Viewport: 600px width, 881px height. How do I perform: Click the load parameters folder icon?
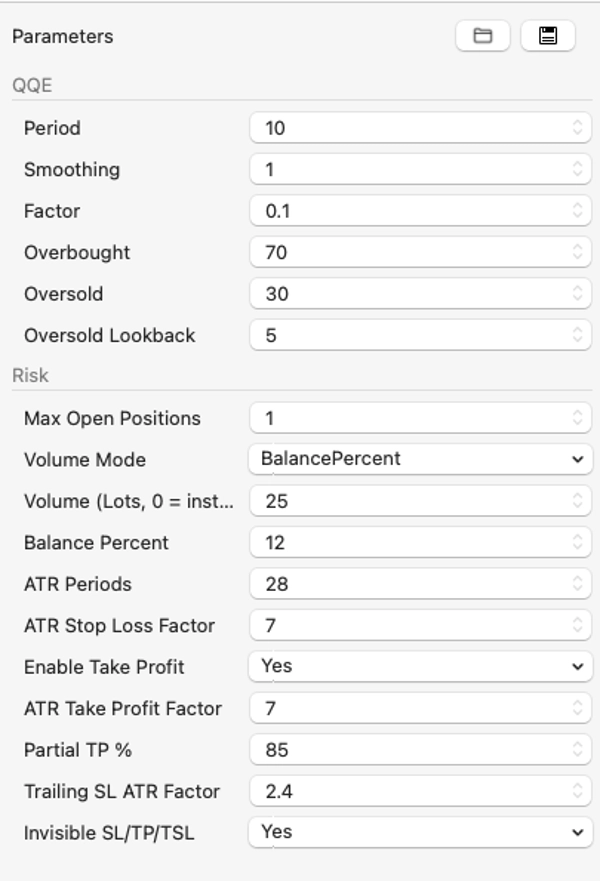[483, 36]
